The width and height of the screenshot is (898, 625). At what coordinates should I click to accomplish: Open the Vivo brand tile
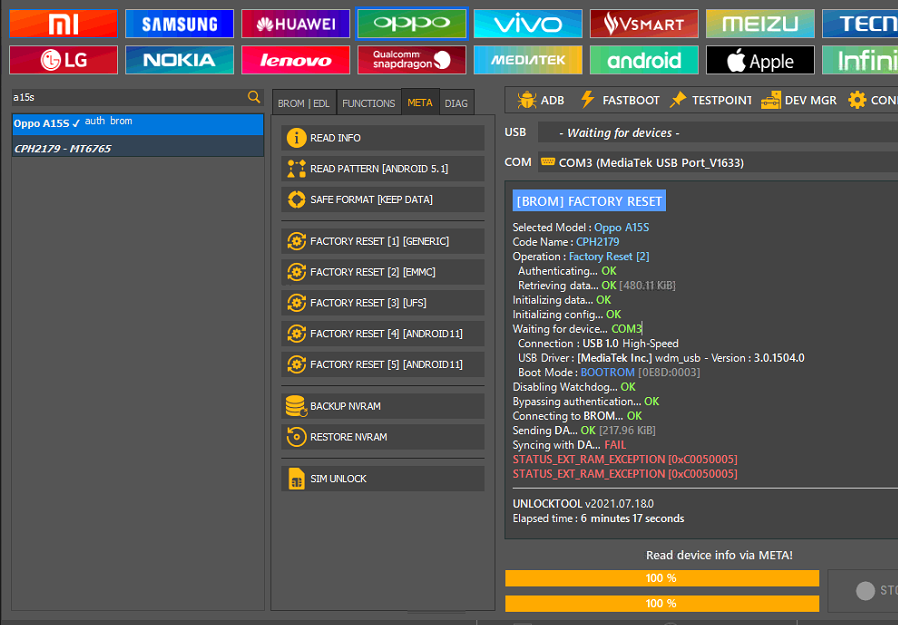tap(528, 24)
